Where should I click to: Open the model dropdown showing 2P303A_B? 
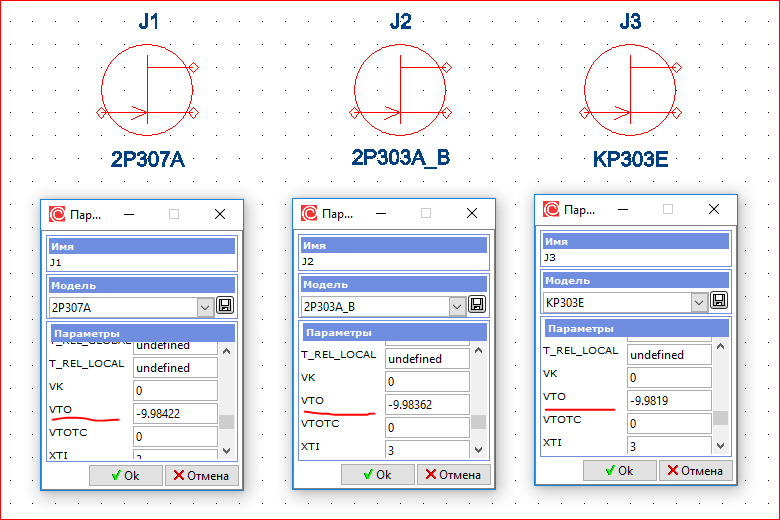(457, 307)
